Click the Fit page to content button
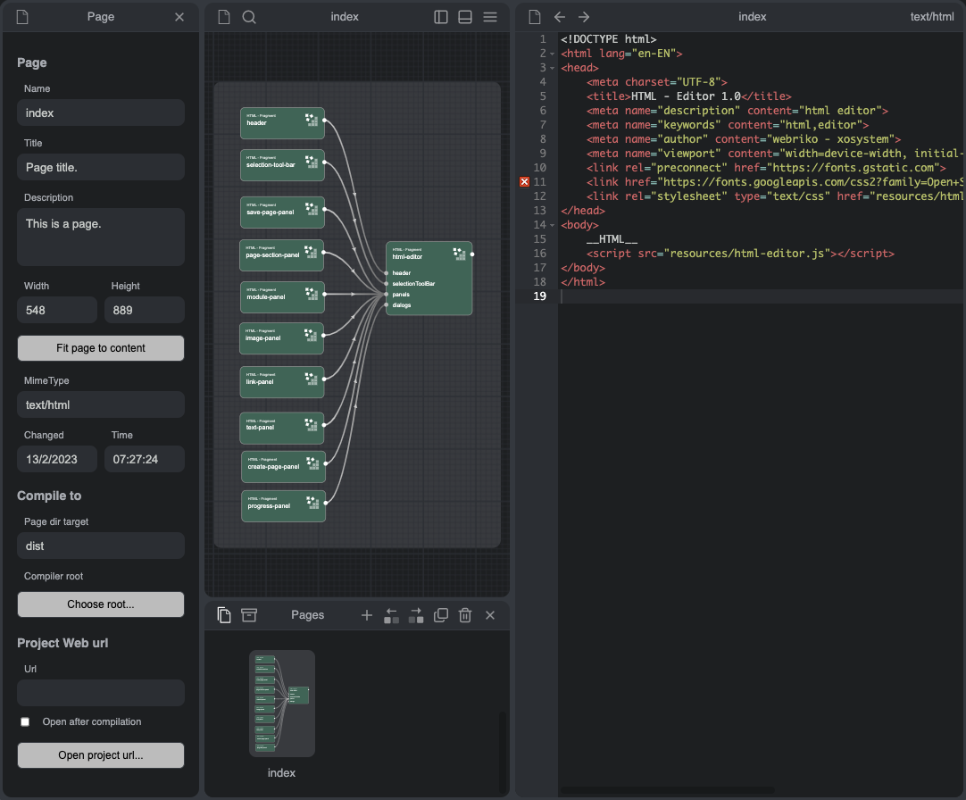 coord(101,348)
